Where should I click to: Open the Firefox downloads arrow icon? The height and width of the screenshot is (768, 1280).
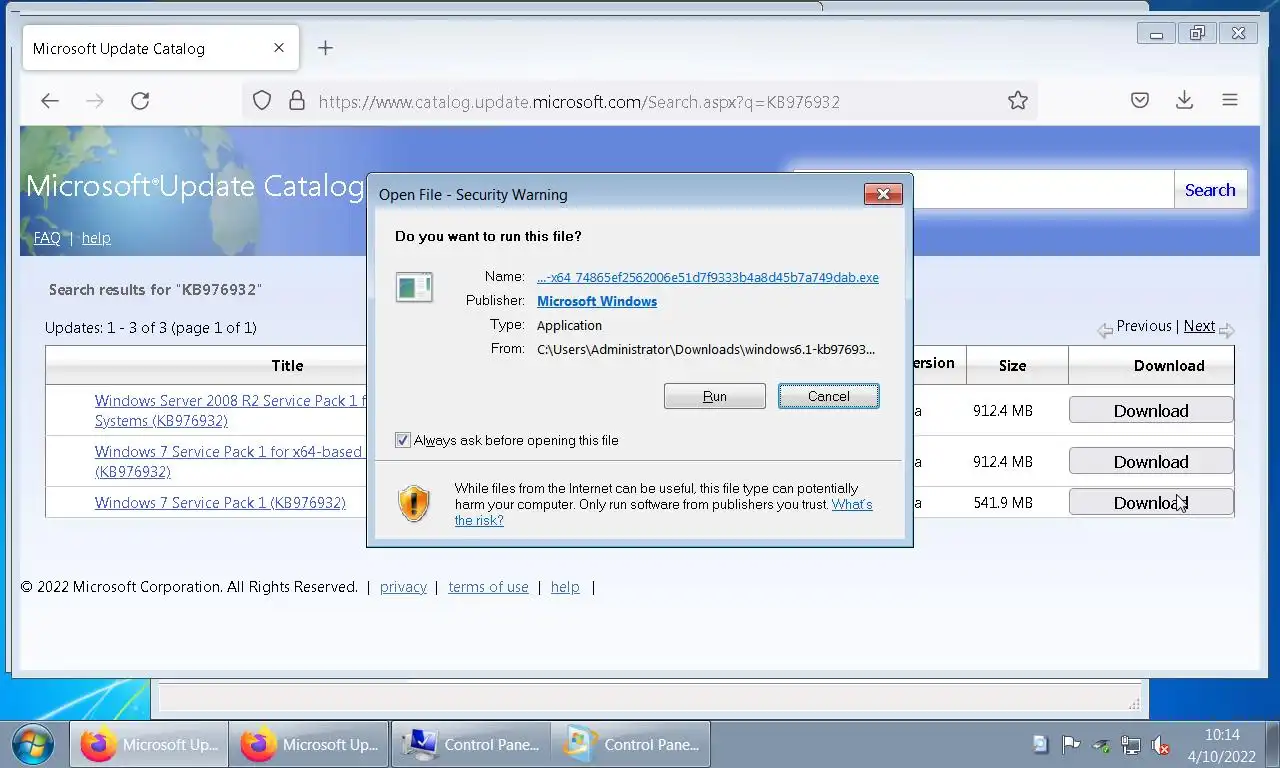[x=1184, y=100]
